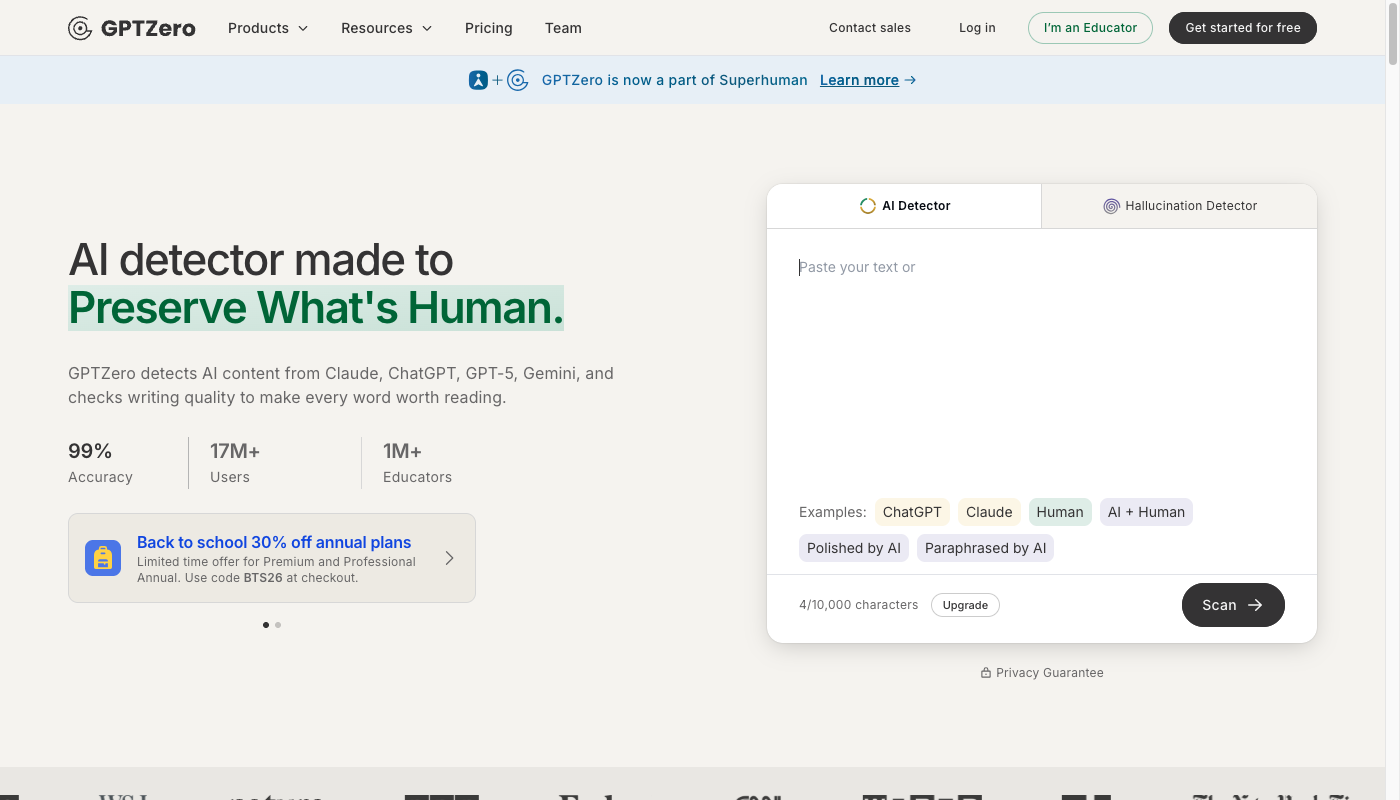1400x800 pixels.
Task: Click the I'm an Educator button
Action: pos(1090,28)
